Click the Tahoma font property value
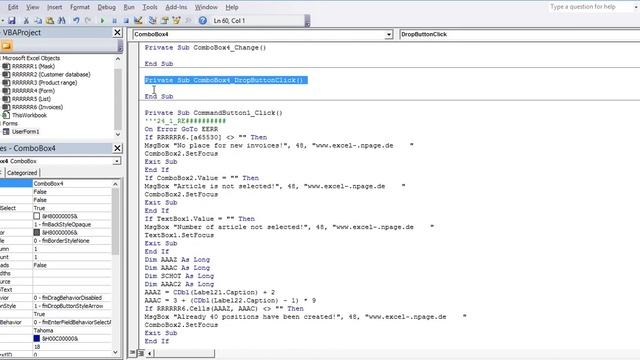Viewport: 640px width, 360px height. (x=72, y=331)
